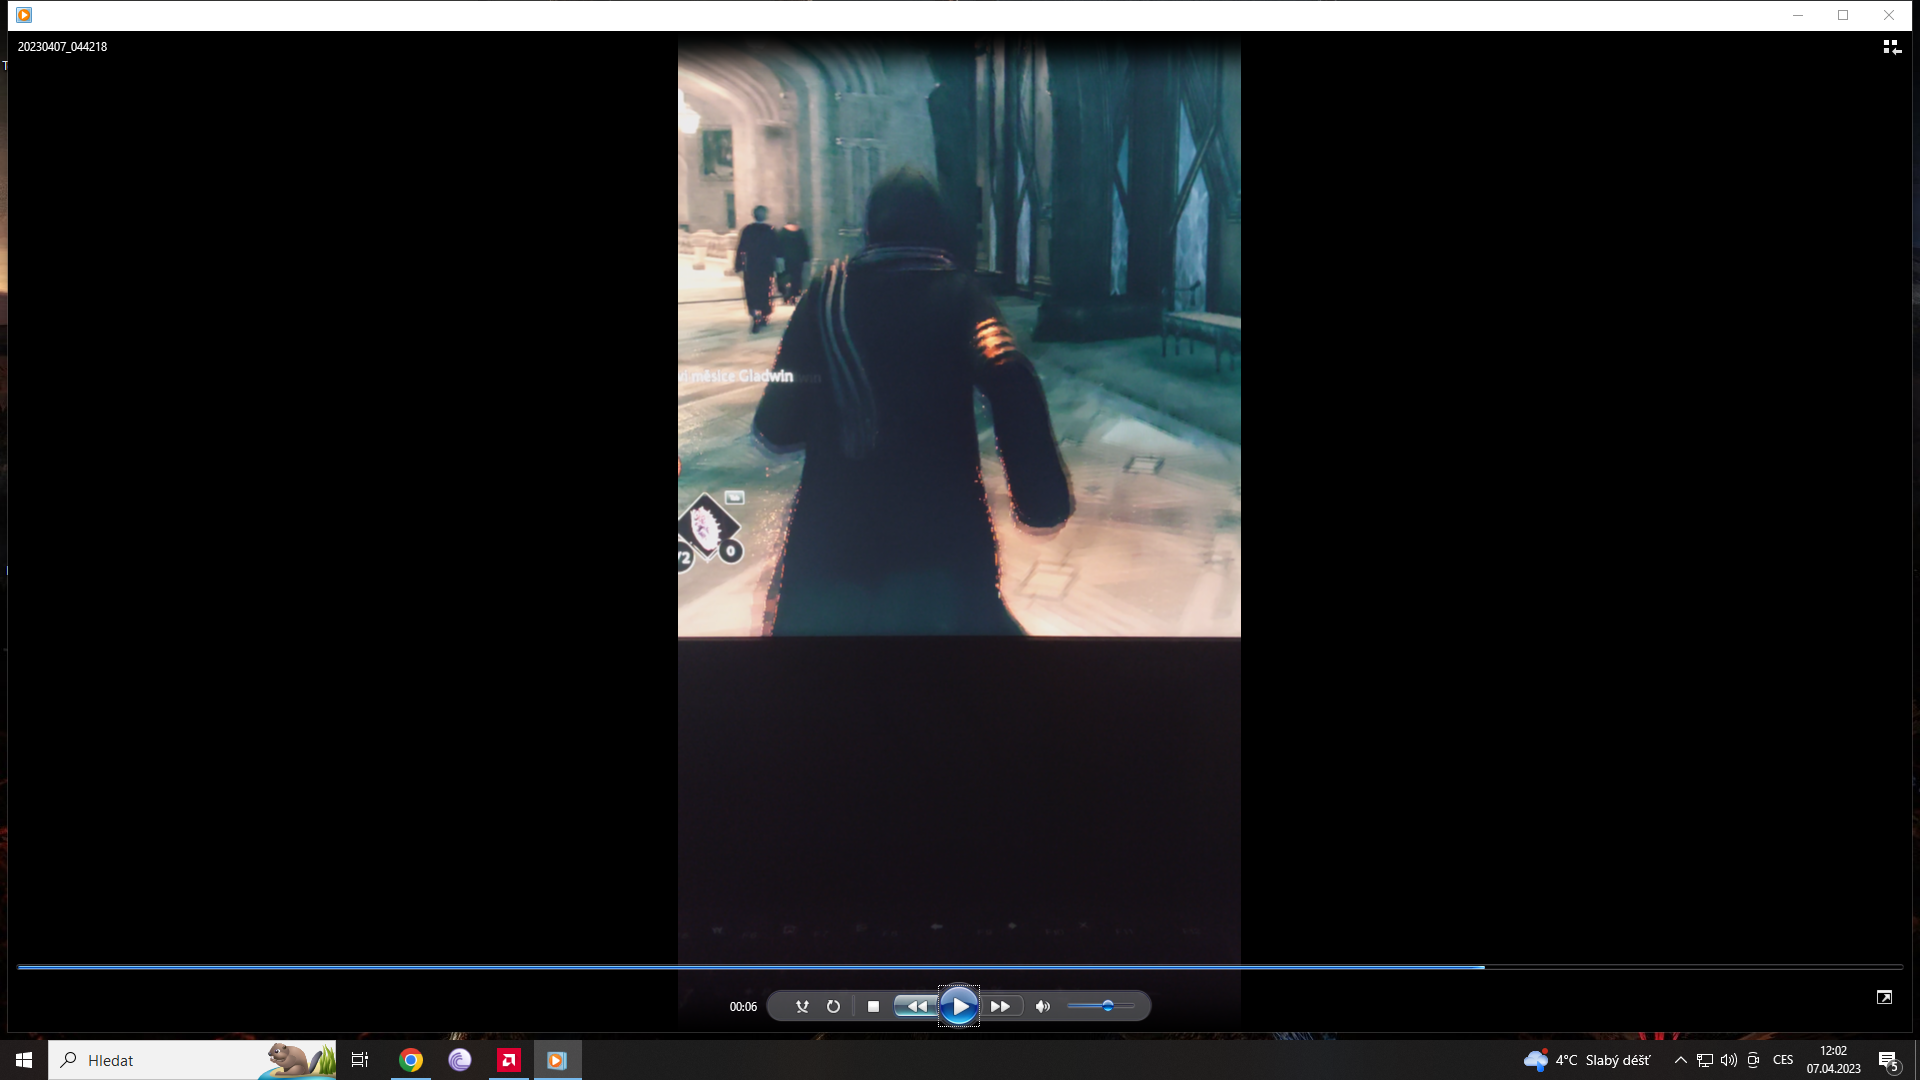Expand hidden system tray icons
Screen dimensions: 1920x1080
point(1680,1060)
